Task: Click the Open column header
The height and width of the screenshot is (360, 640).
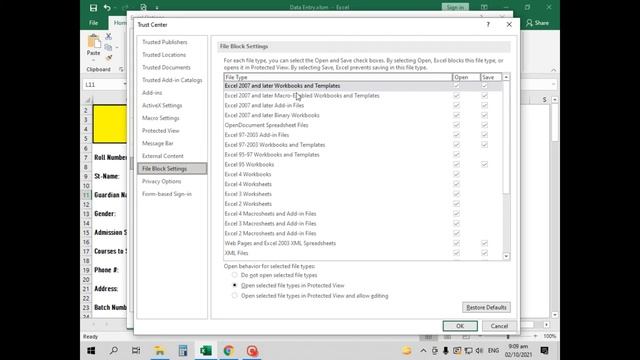Action: [x=466, y=77]
